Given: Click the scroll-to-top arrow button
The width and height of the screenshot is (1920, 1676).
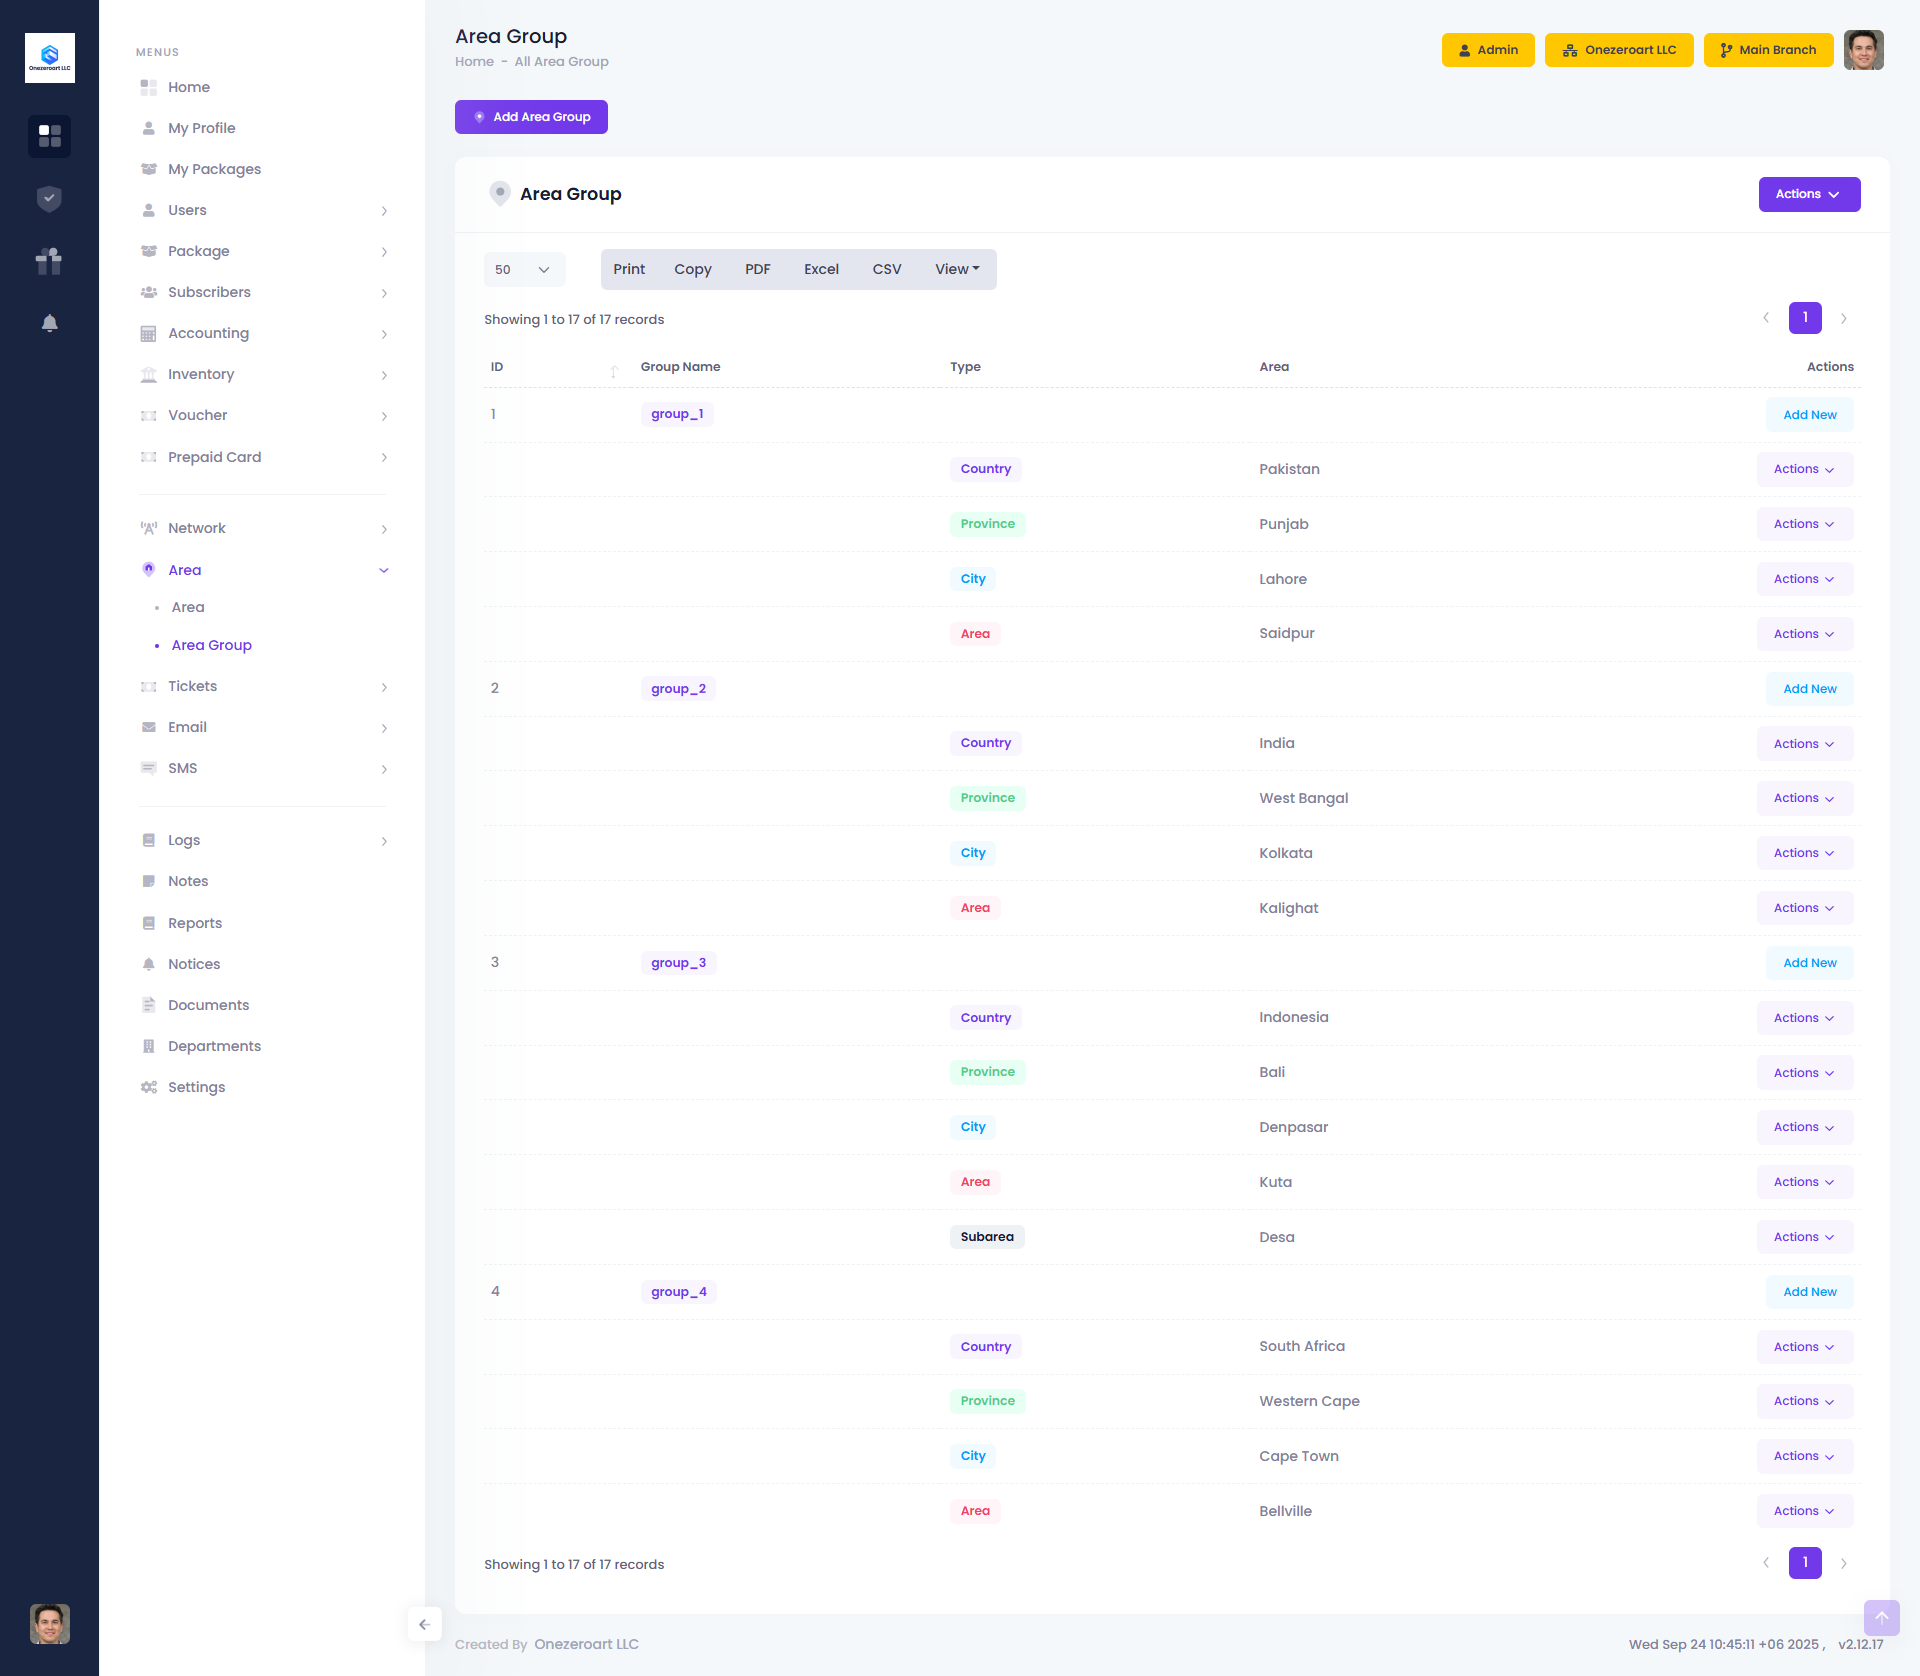Looking at the screenshot, I should 1881,1617.
